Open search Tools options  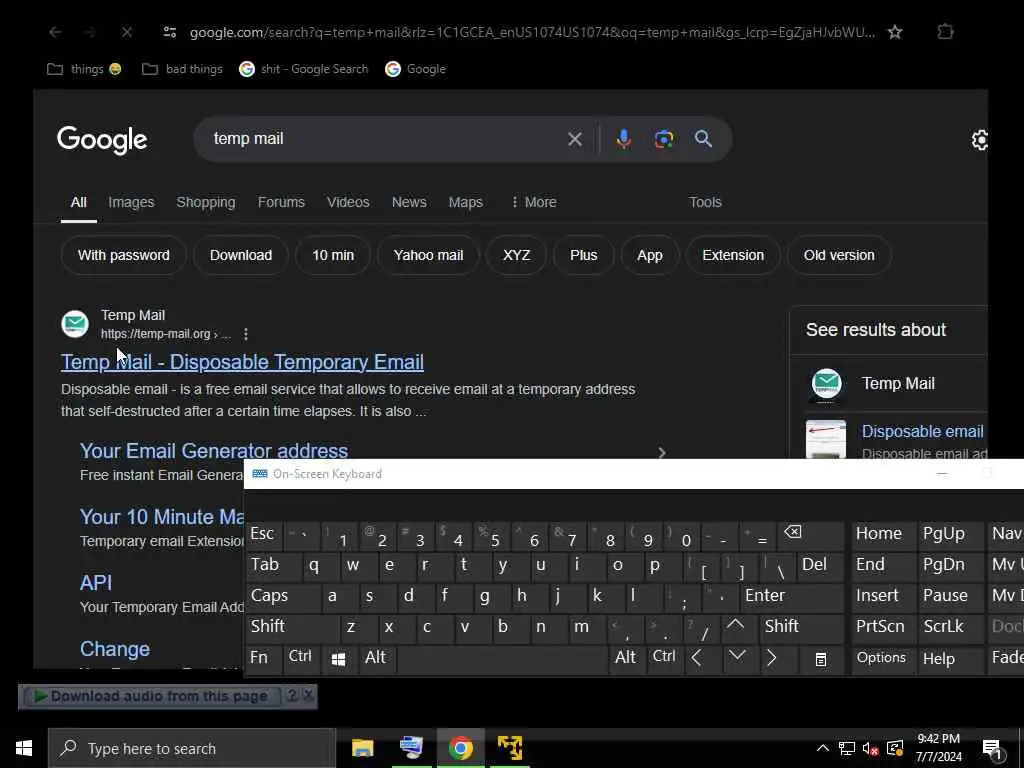click(x=705, y=202)
